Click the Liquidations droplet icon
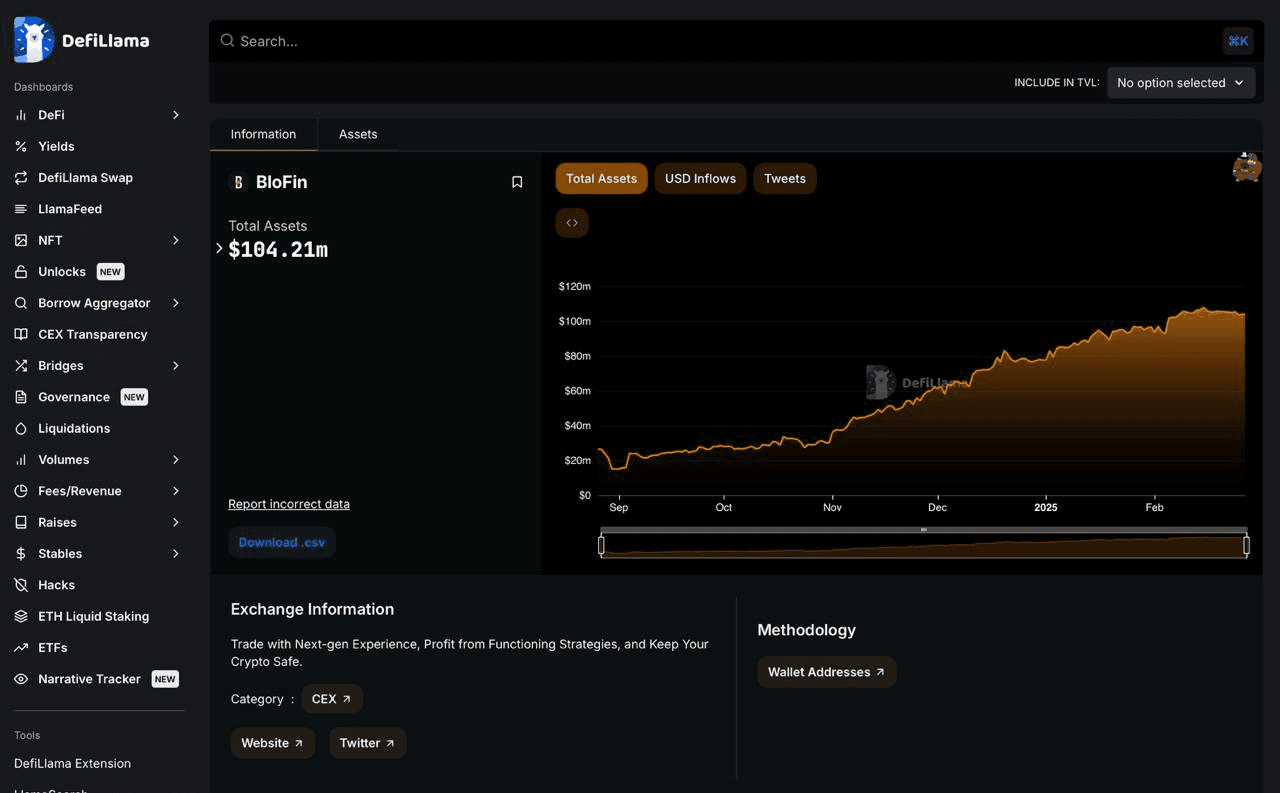Viewport: 1280px width, 793px height. point(21,428)
